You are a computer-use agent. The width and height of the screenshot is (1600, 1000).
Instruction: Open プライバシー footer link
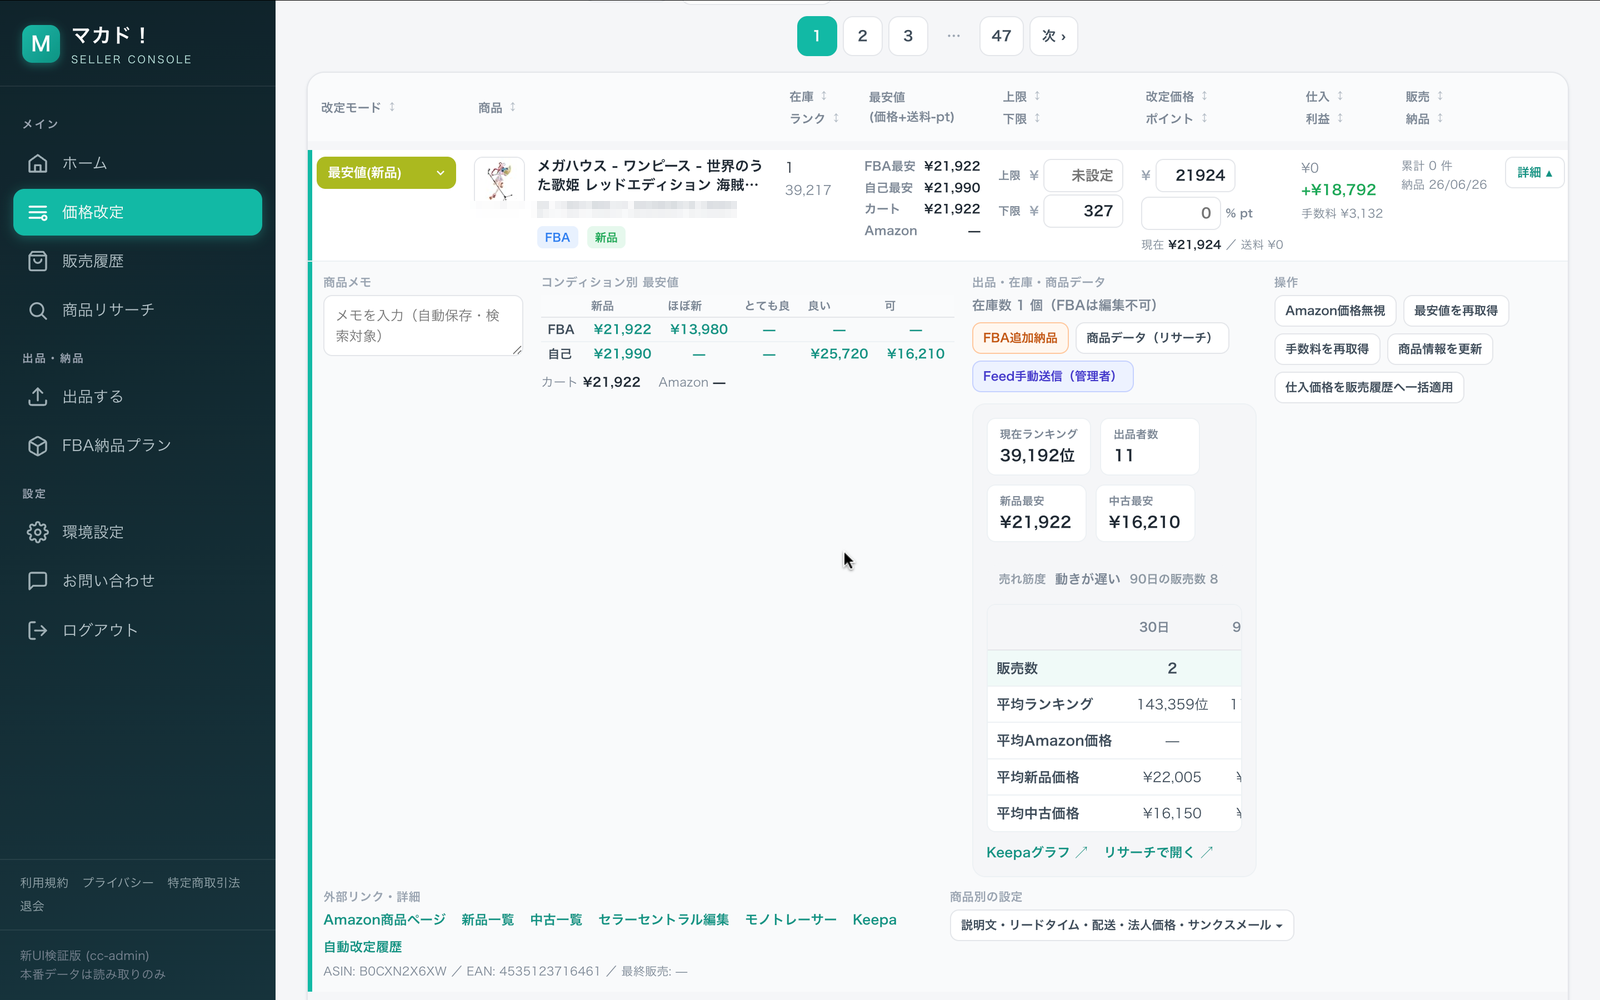click(118, 883)
